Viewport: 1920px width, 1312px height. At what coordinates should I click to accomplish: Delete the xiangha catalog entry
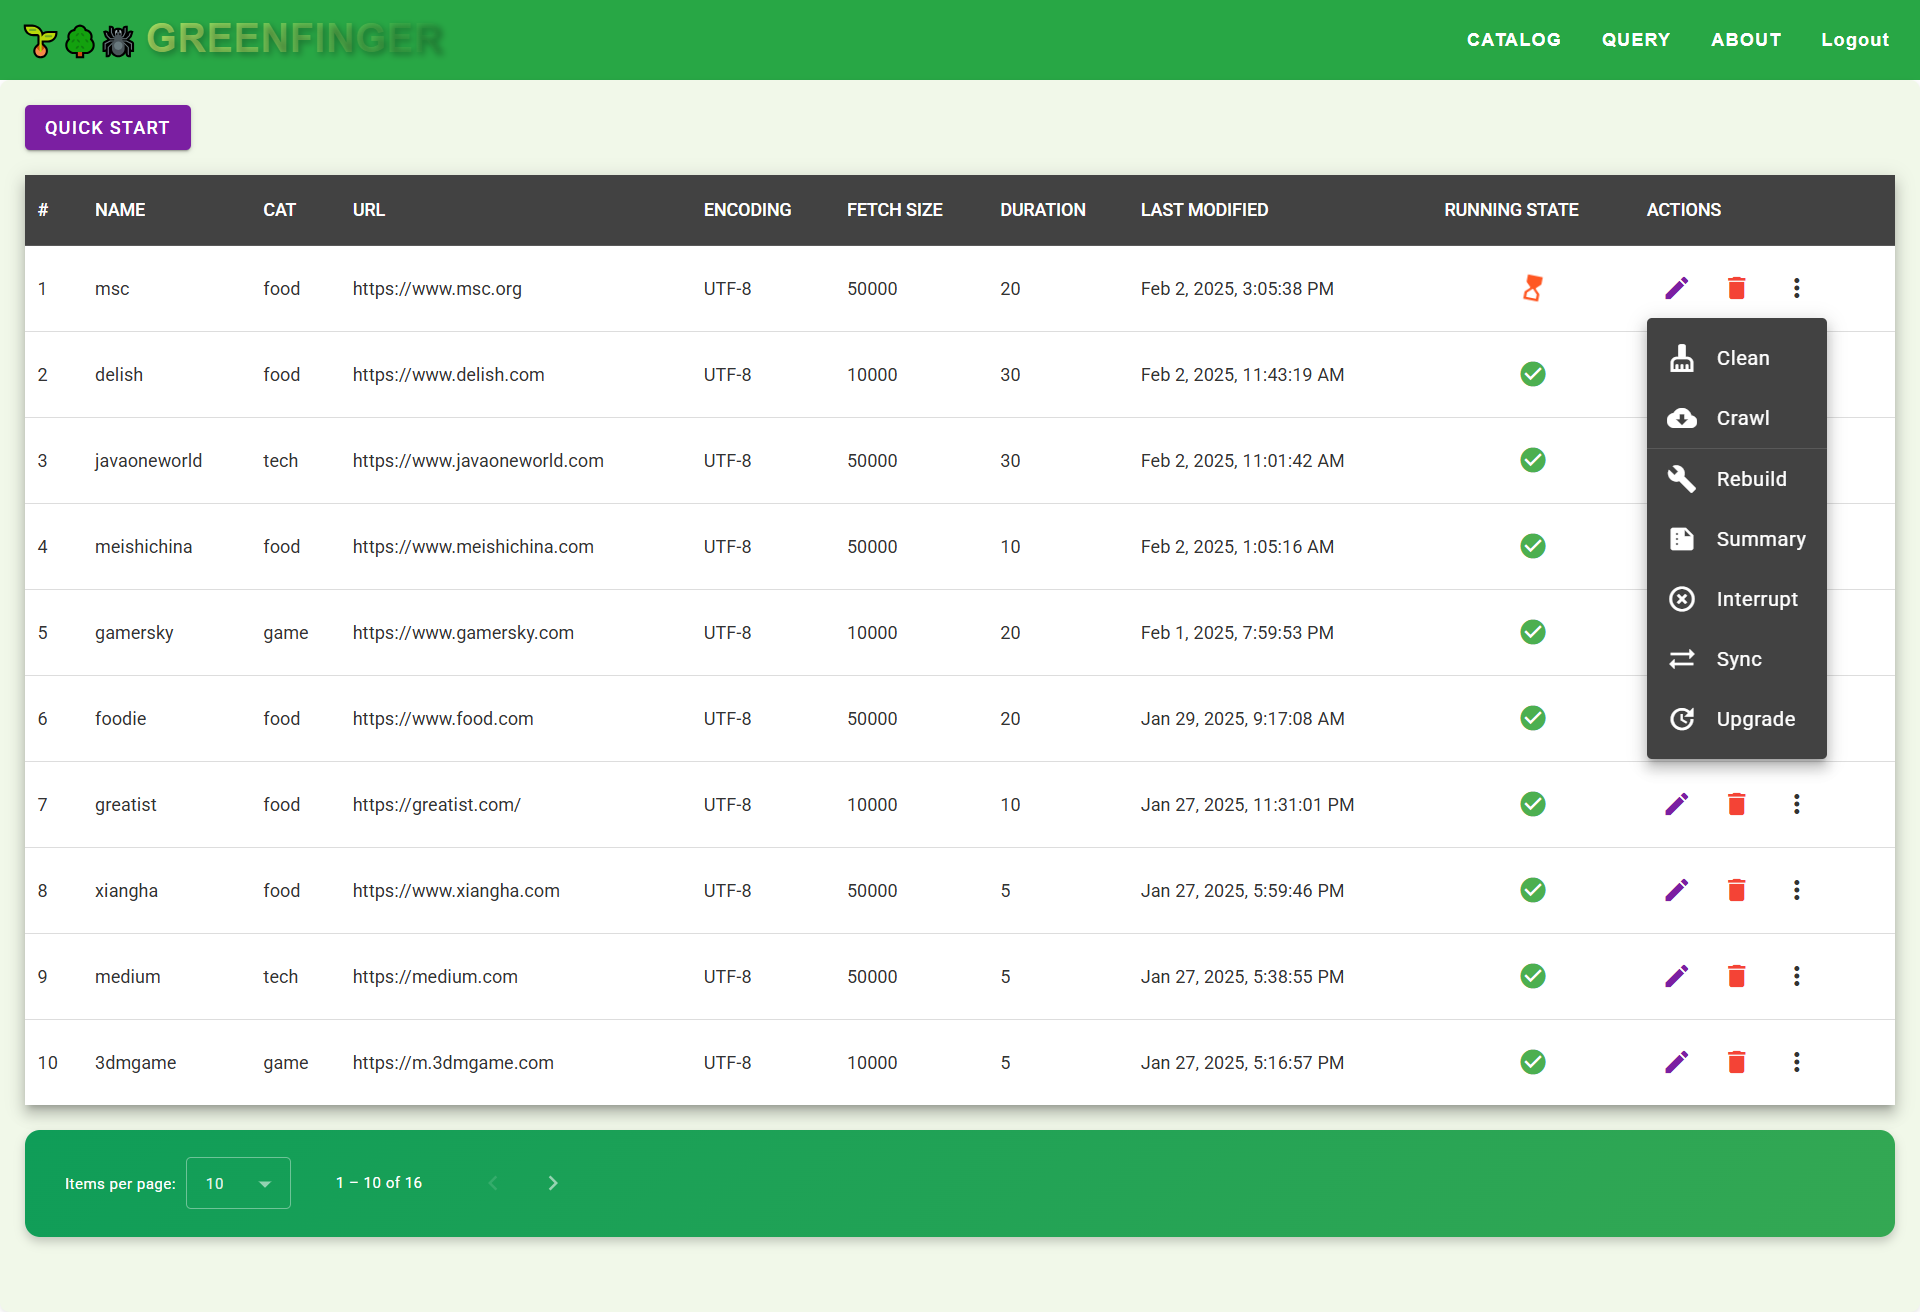(1737, 890)
